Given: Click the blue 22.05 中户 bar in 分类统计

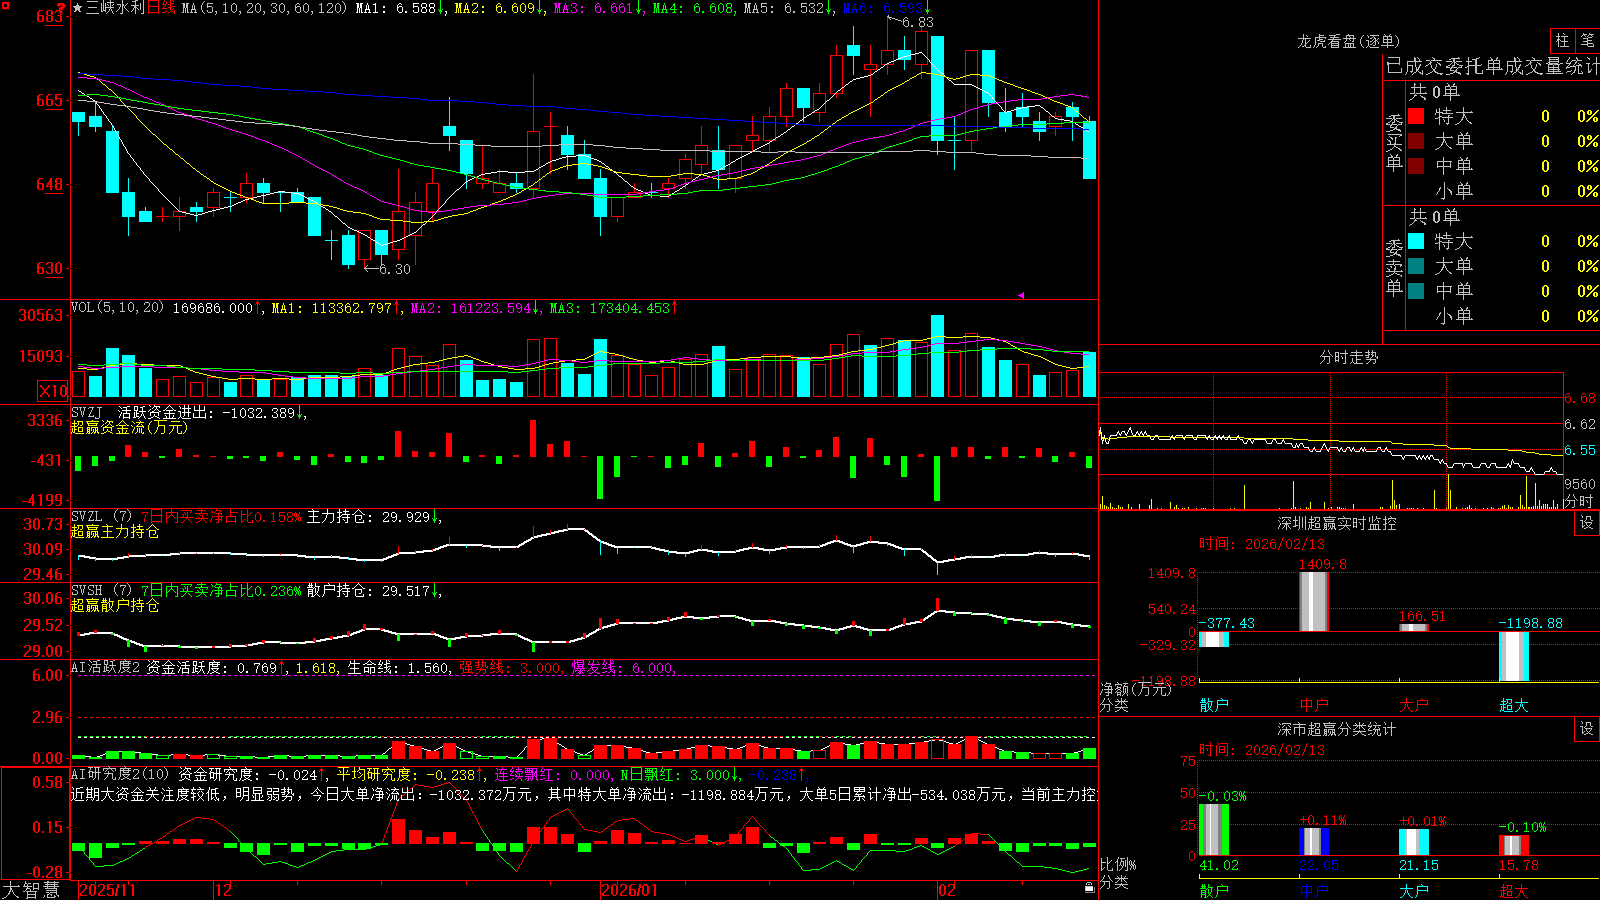Looking at the screenshot, I should pos(1314,842).
